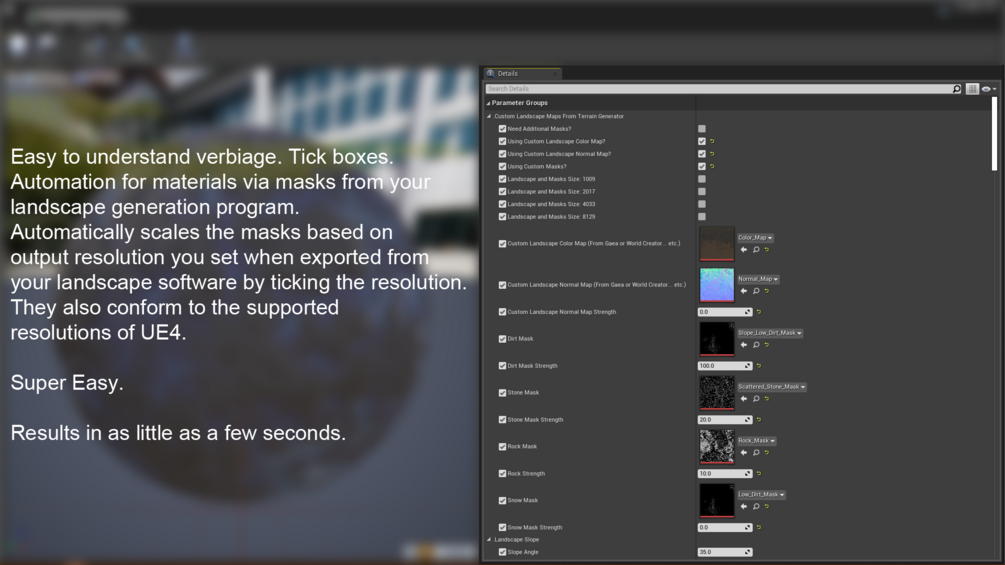Open the Scattered_Stone_Mask dropdown
Image resolution: width=1005 pixels, height=565 pixels.
click(x=772, y=387)
